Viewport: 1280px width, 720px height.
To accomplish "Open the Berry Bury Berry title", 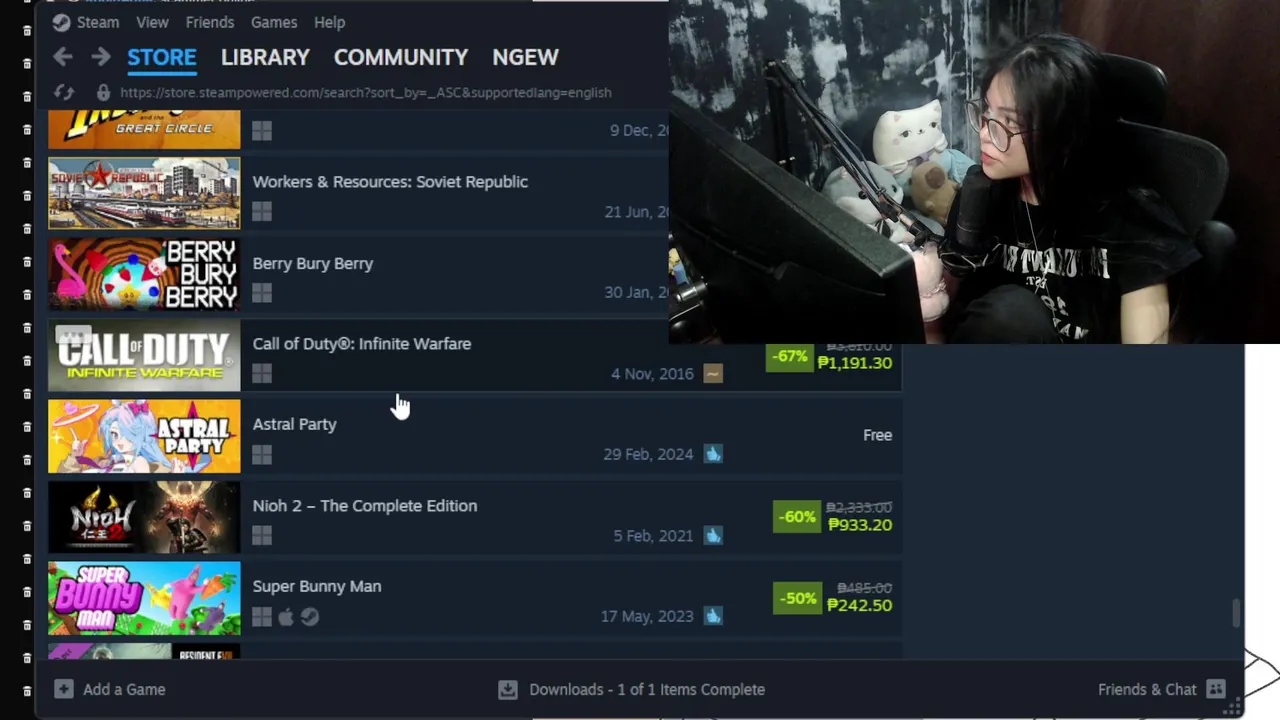I will point(313,263).
